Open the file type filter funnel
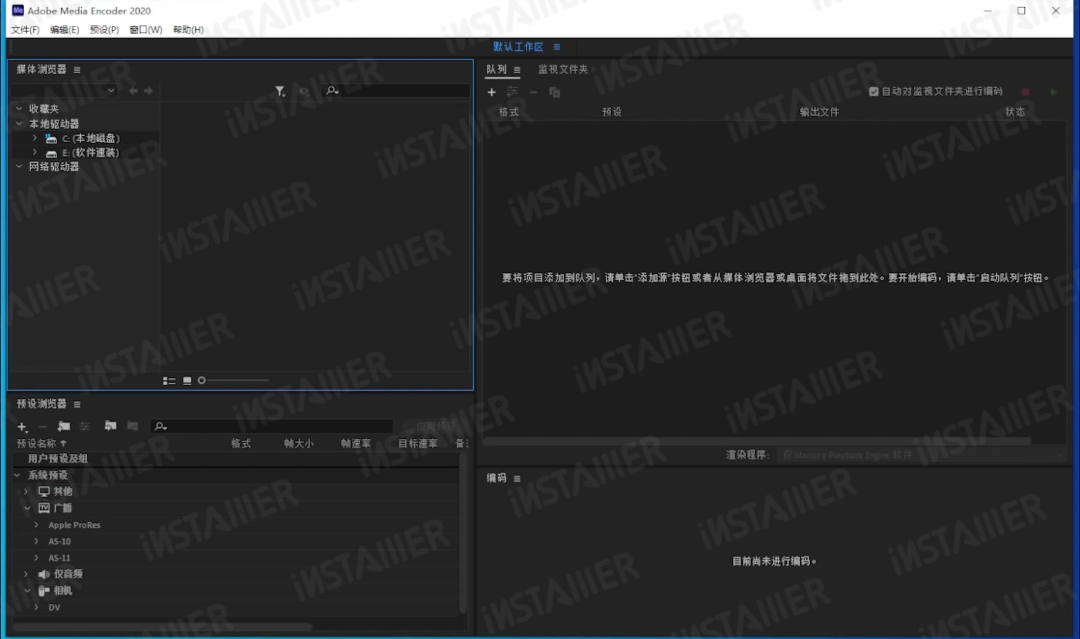This screenshot has width=1080, height=639. pos(280,91)
